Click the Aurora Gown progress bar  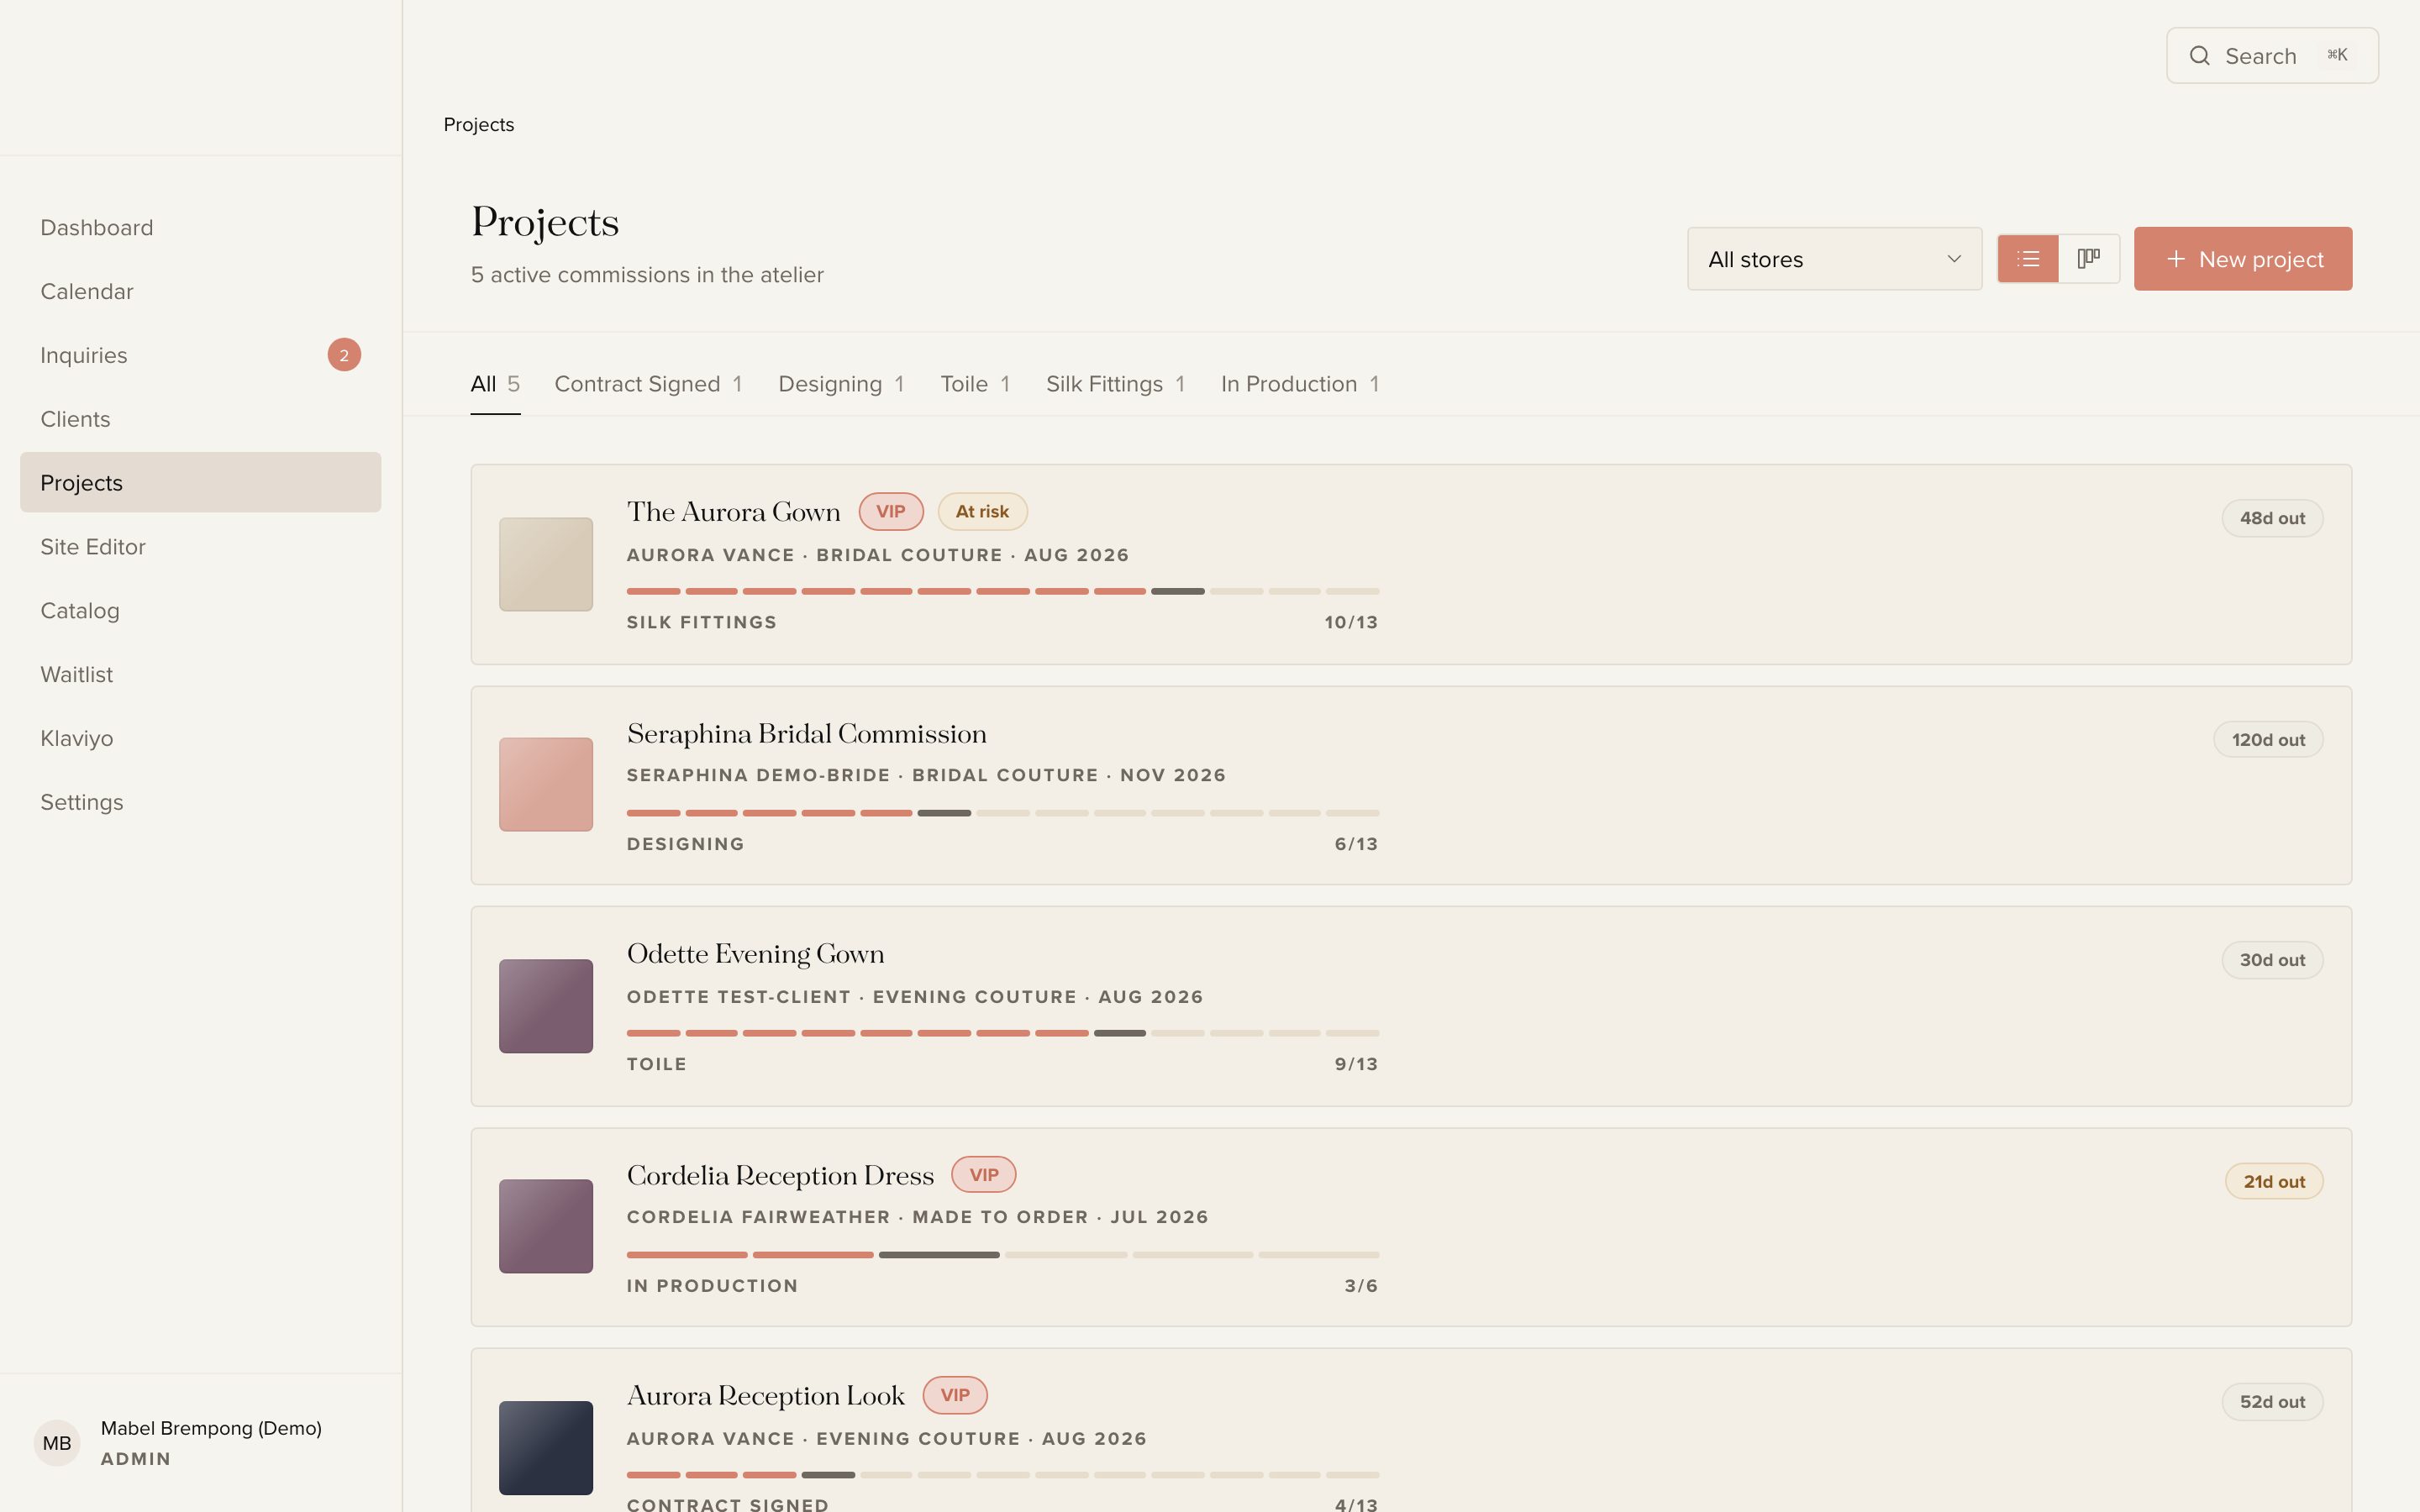click(1003, 591)
